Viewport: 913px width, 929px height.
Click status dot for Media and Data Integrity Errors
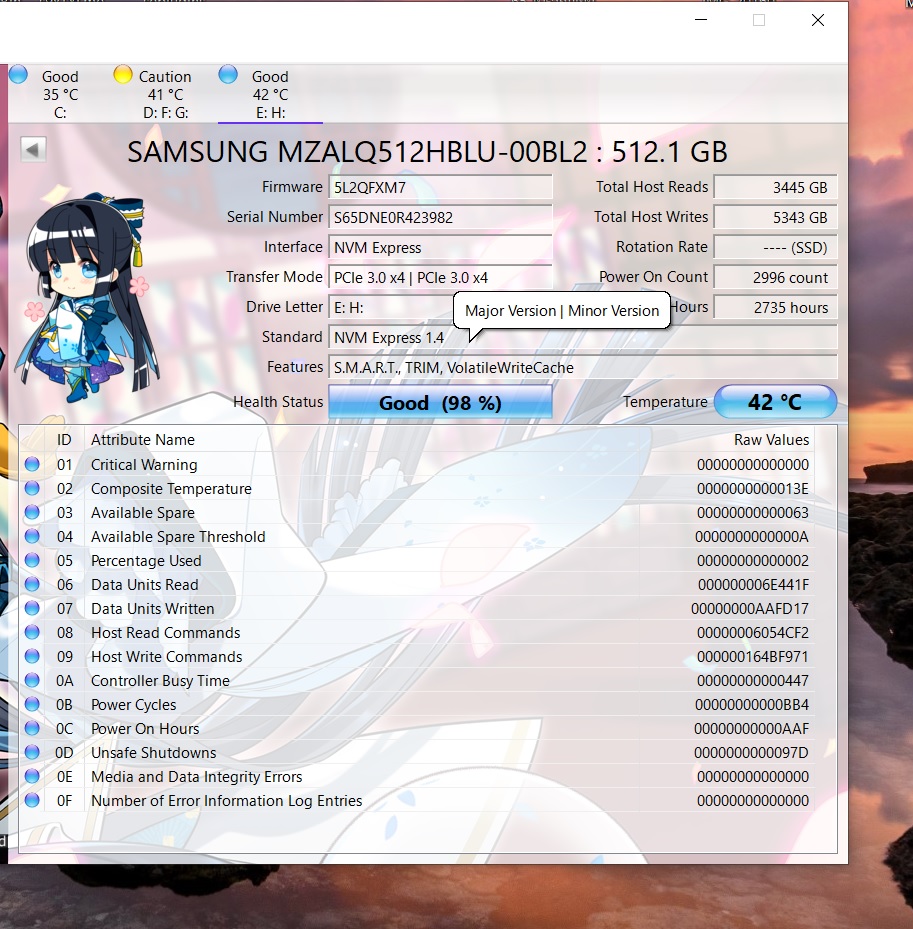33,776
